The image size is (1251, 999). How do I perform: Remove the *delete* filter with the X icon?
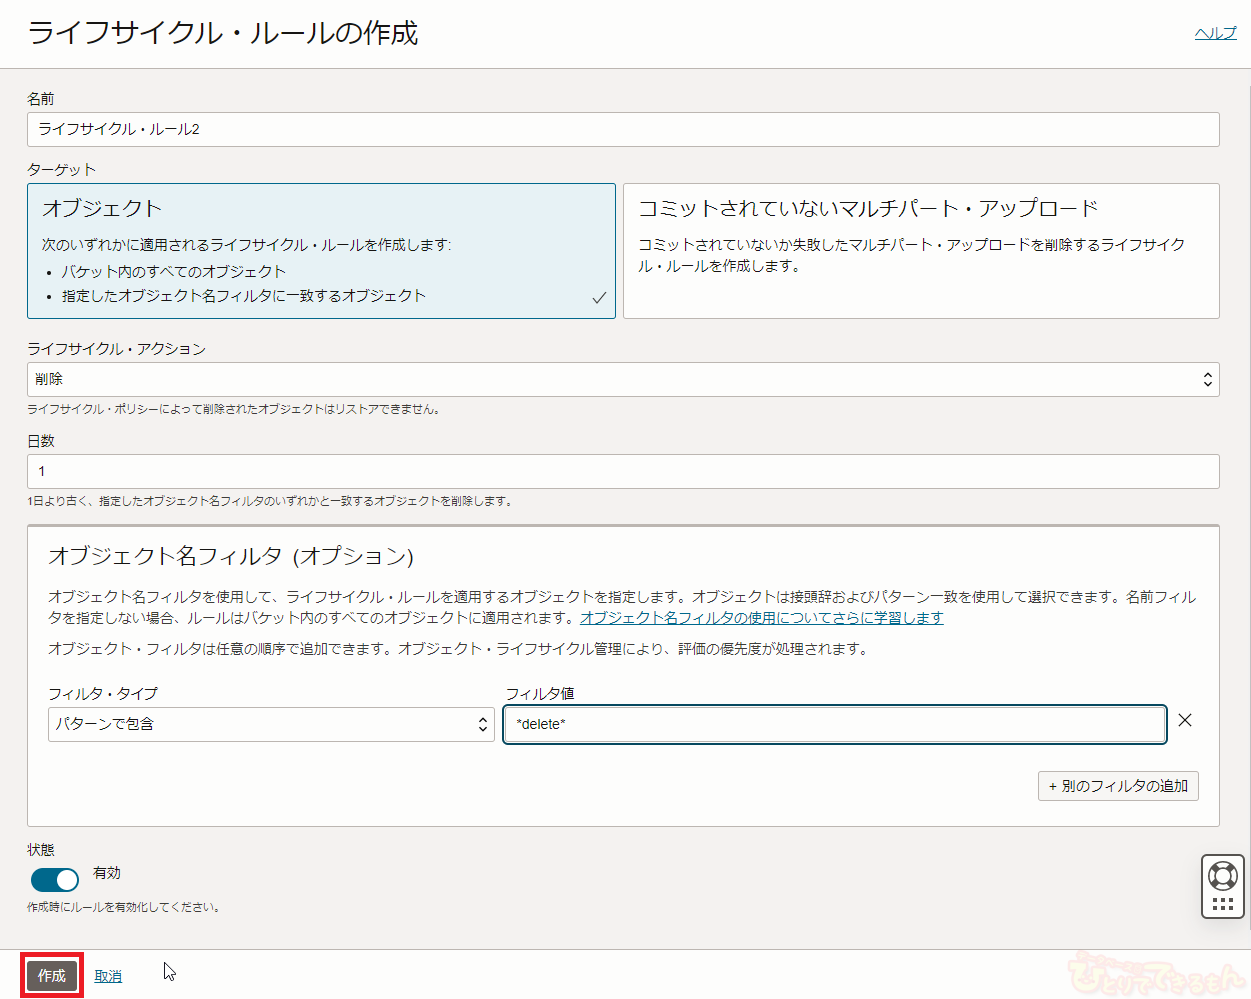click(1185, 721)
